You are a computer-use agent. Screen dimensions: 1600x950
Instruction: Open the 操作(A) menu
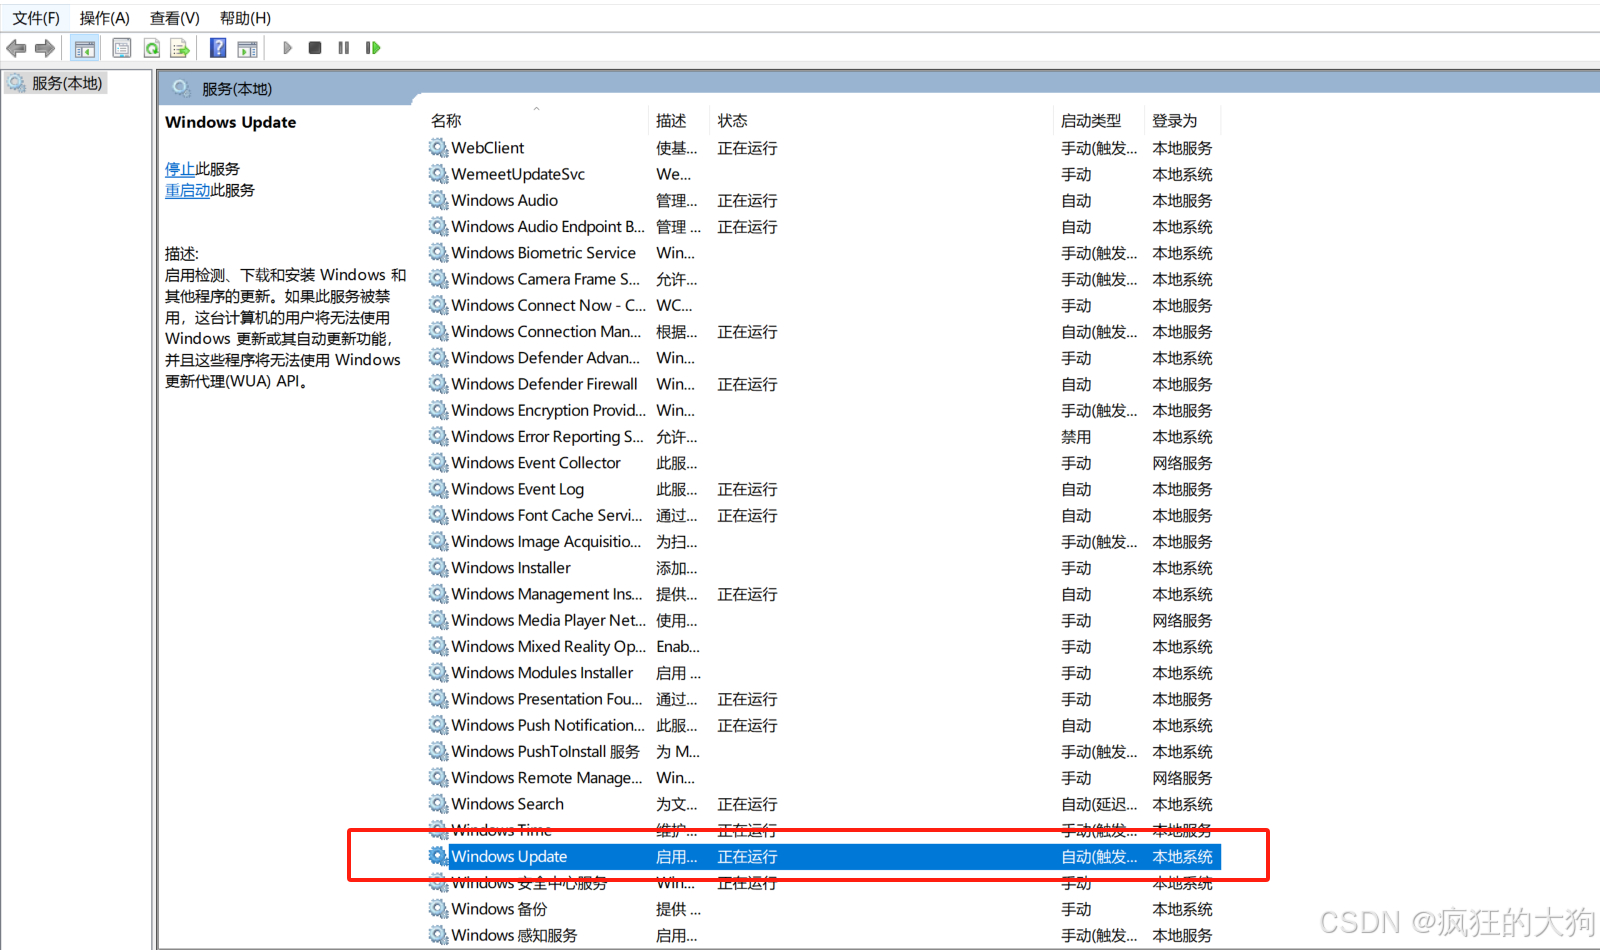(x=105, y=18)
